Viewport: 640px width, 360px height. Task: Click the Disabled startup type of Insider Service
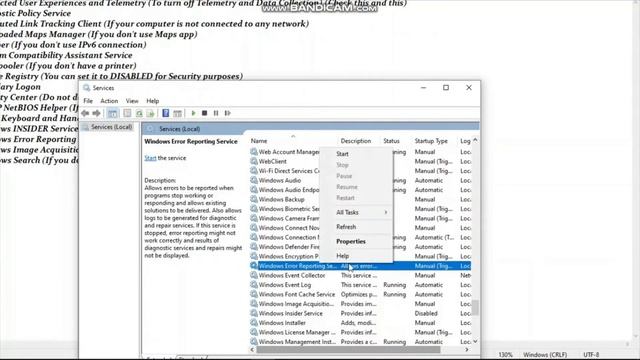click(426, 313)
